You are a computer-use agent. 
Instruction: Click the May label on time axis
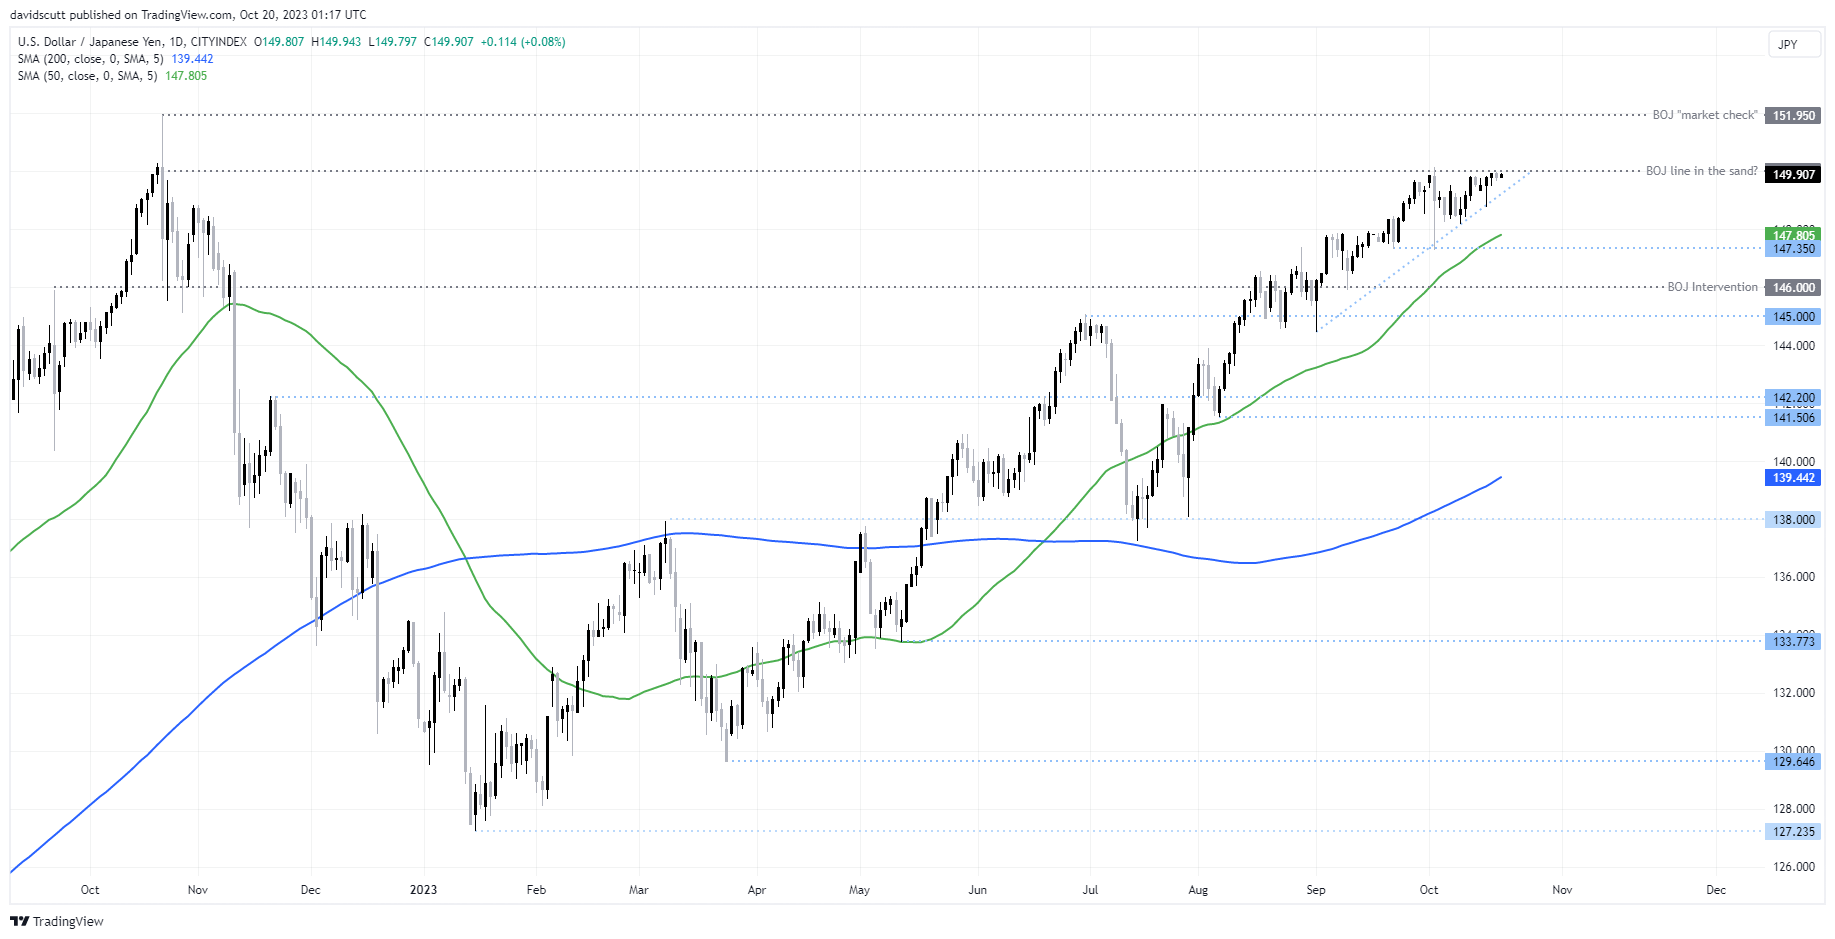pos(859,890)
